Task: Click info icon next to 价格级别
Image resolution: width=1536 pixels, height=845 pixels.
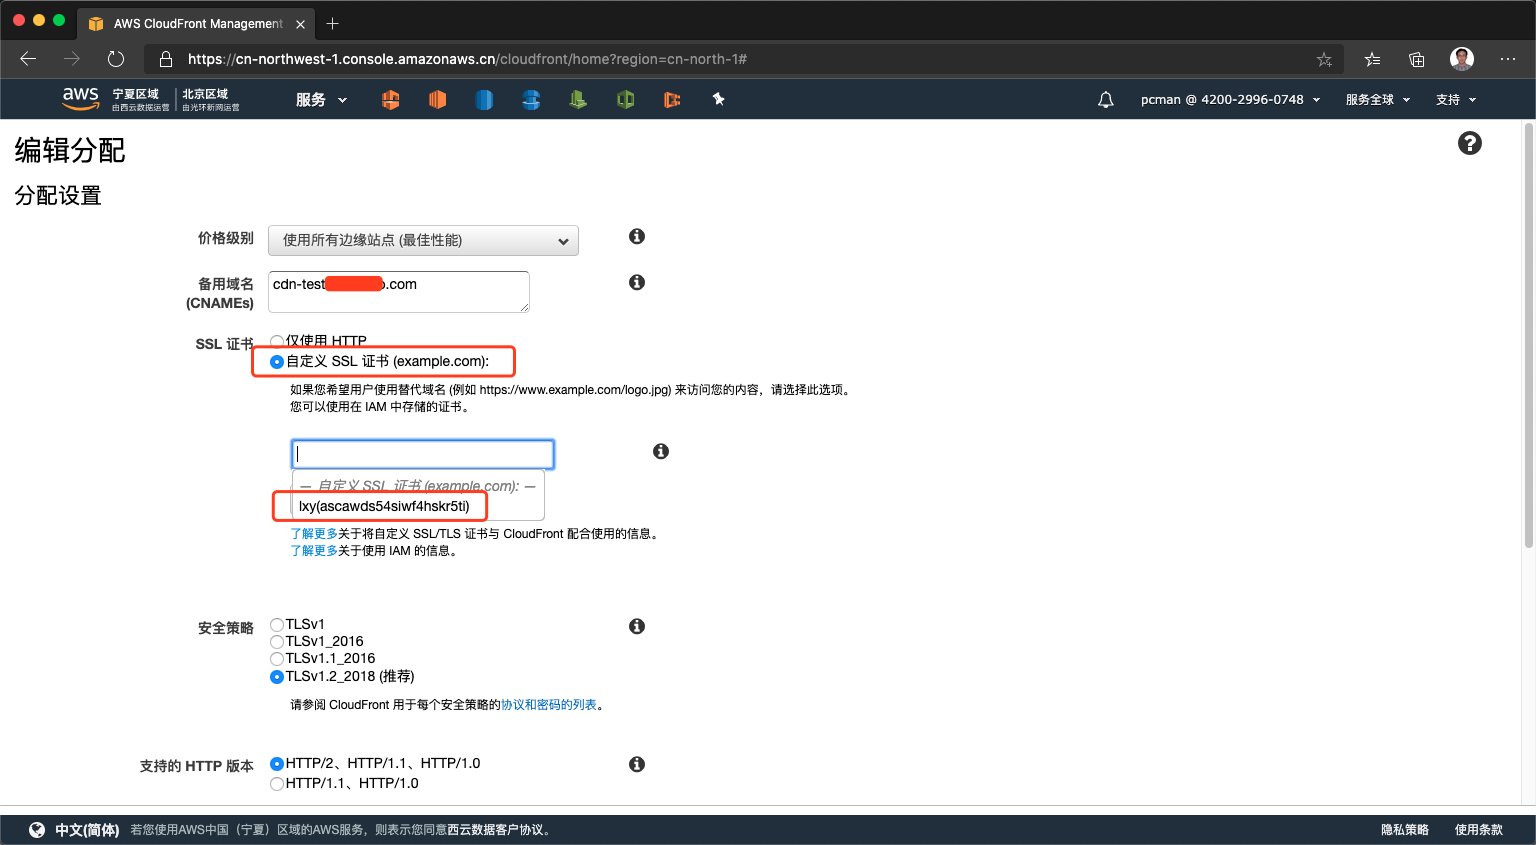Action: click(x=636, y=236)
